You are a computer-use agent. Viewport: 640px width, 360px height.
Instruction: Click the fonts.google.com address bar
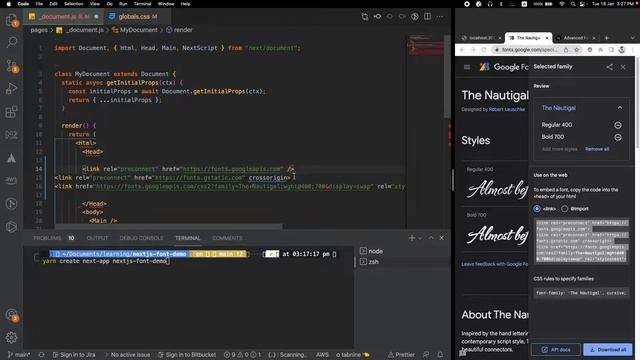(x=529, y=49)
